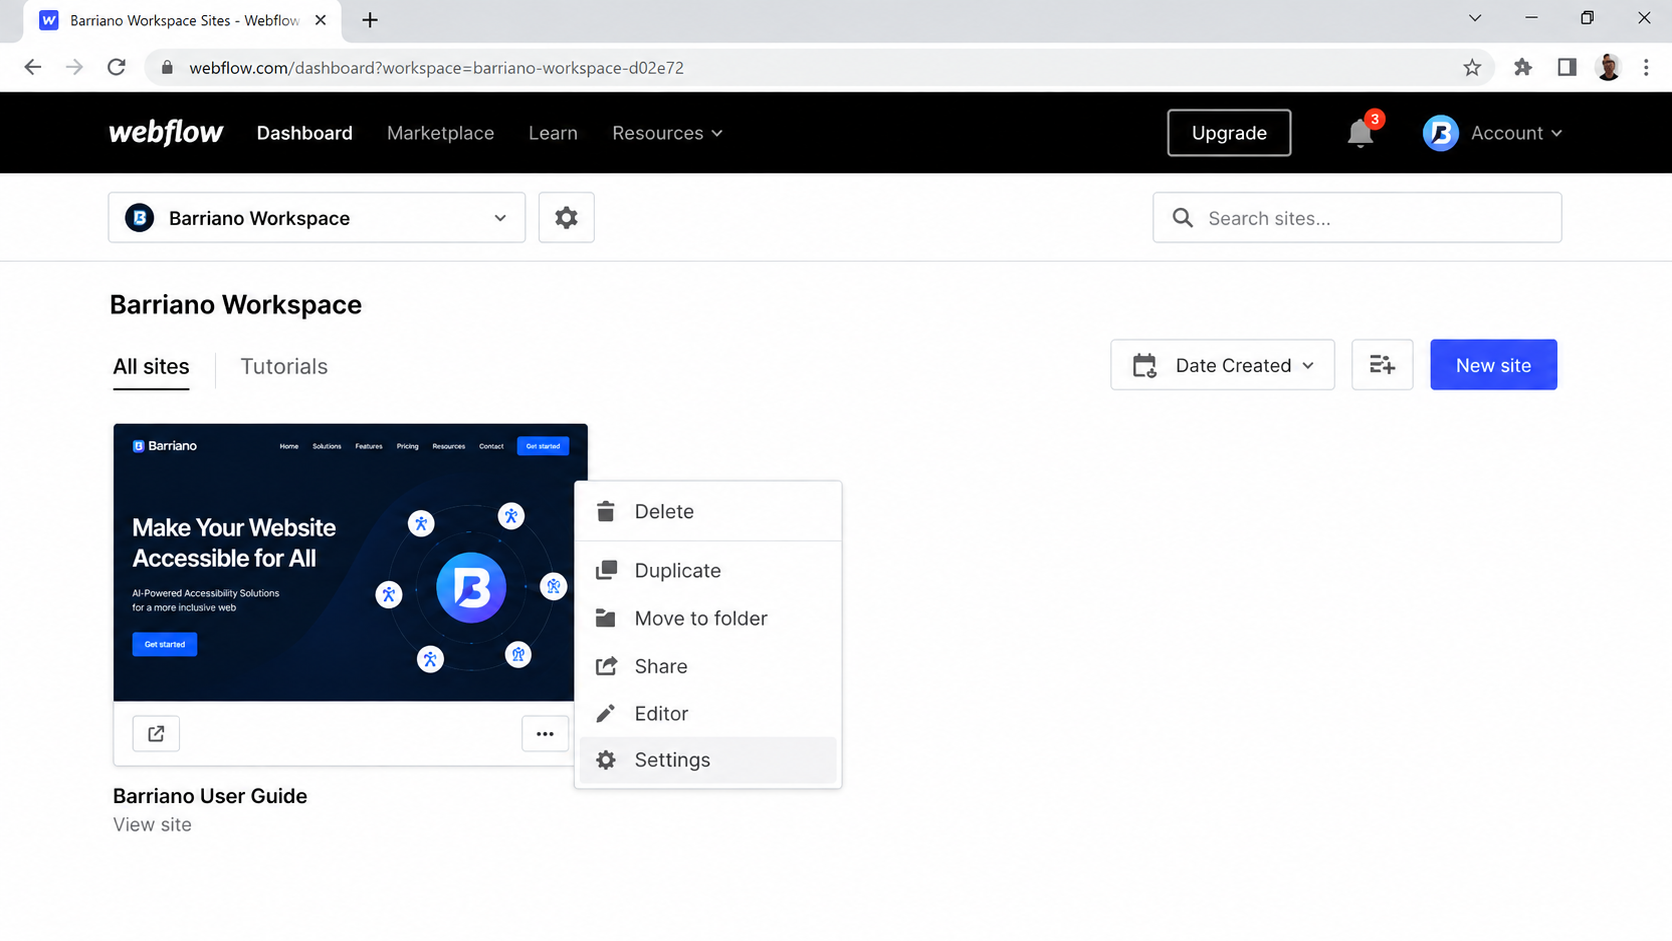1672x941 pixels.
Task: Close the Barriano Workspace Sites browser tab
Action: (321, 20)
